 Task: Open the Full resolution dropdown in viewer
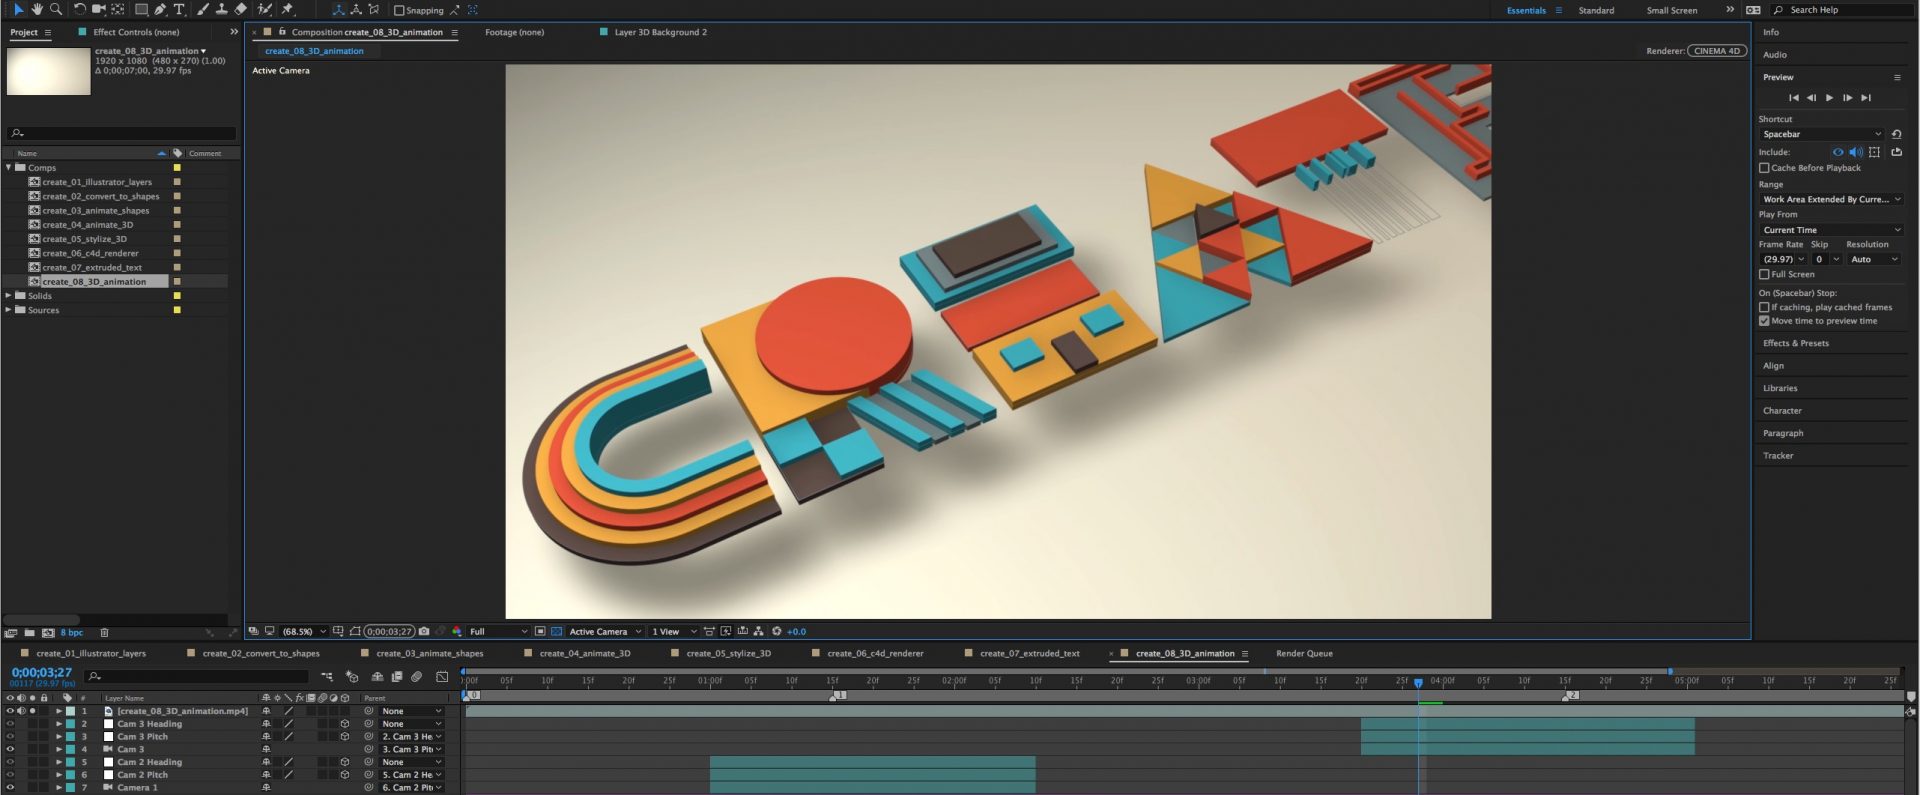(498, 631)
